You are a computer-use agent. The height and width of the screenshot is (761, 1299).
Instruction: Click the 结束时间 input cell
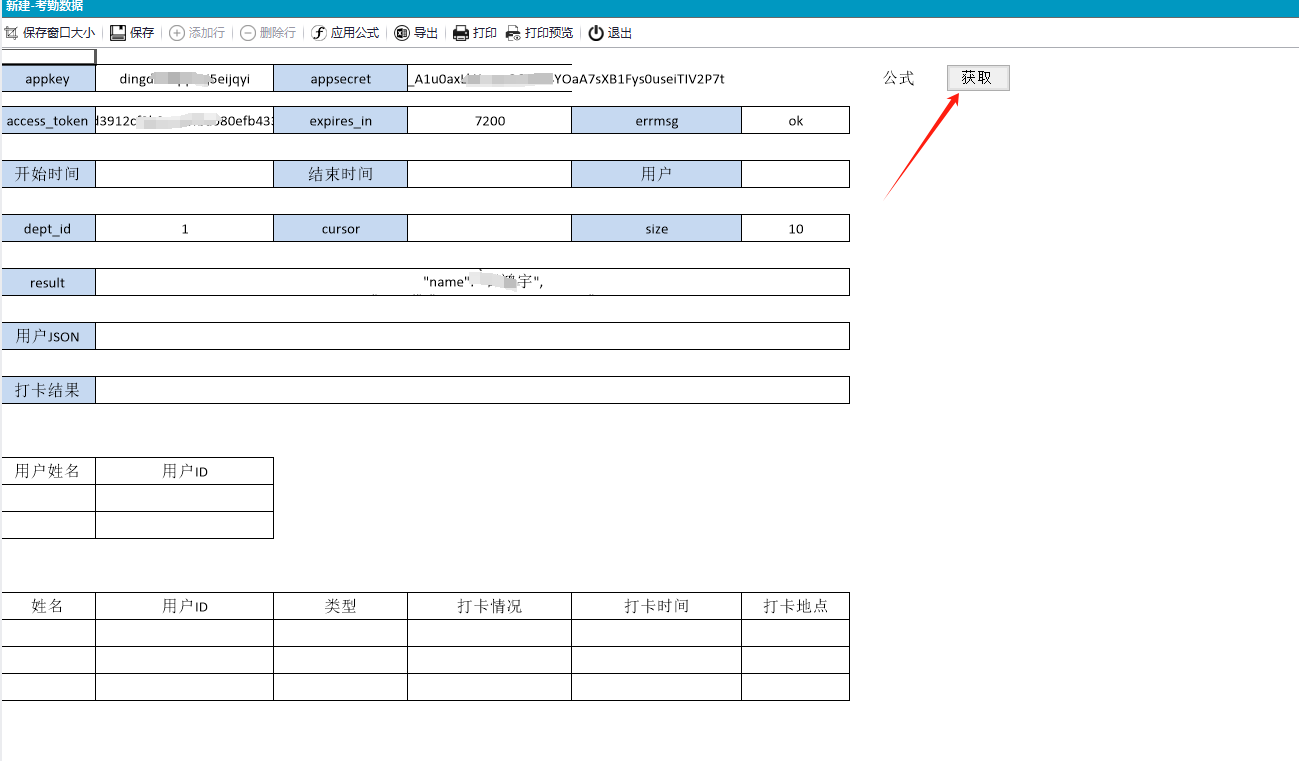coord(489,174)
